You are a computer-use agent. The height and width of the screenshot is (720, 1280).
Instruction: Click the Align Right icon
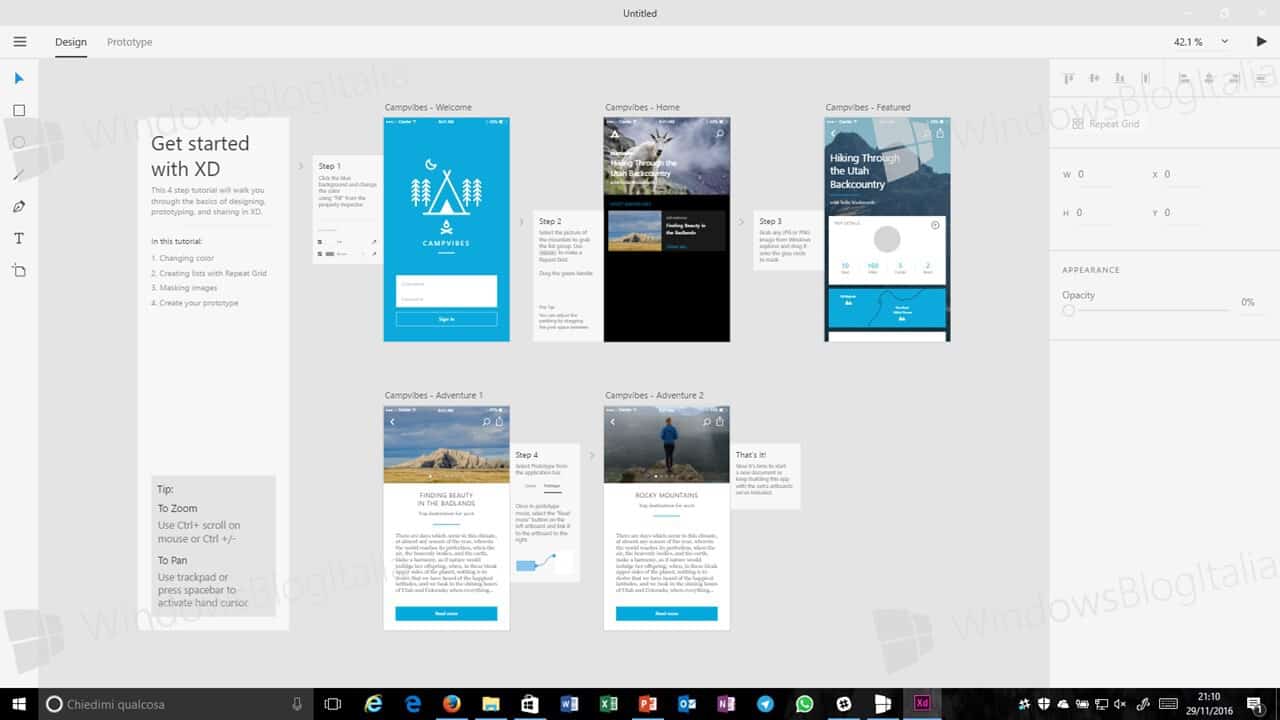point(1234,78)
